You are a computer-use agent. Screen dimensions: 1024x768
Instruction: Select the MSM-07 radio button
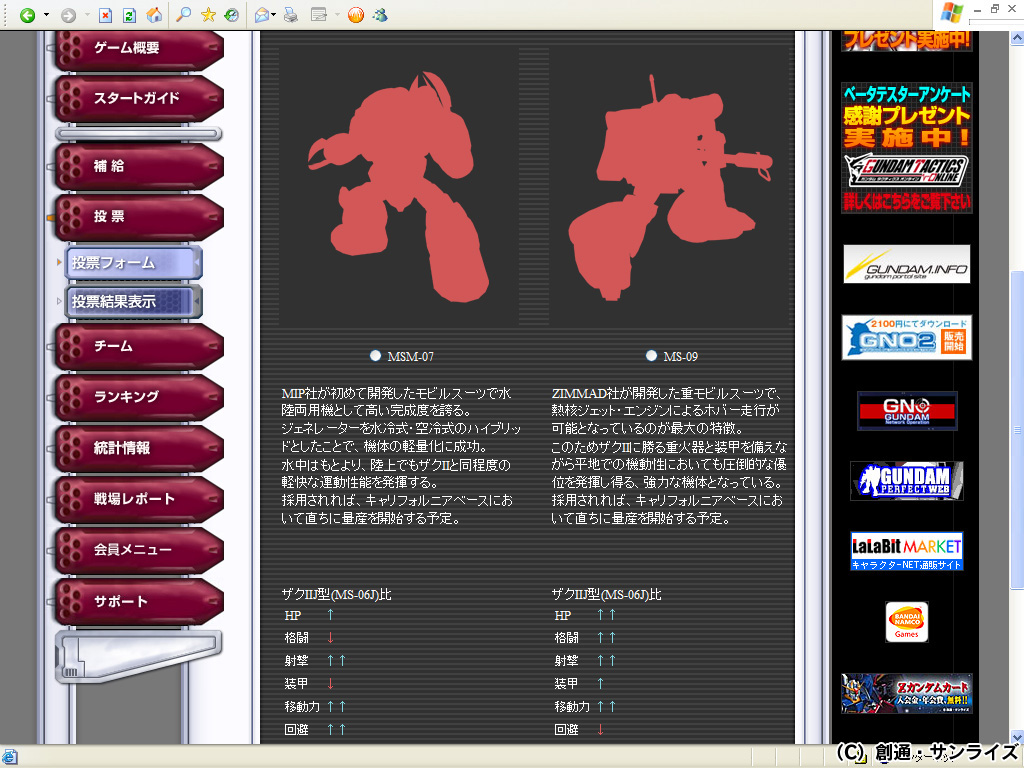[x=375, y=356]
